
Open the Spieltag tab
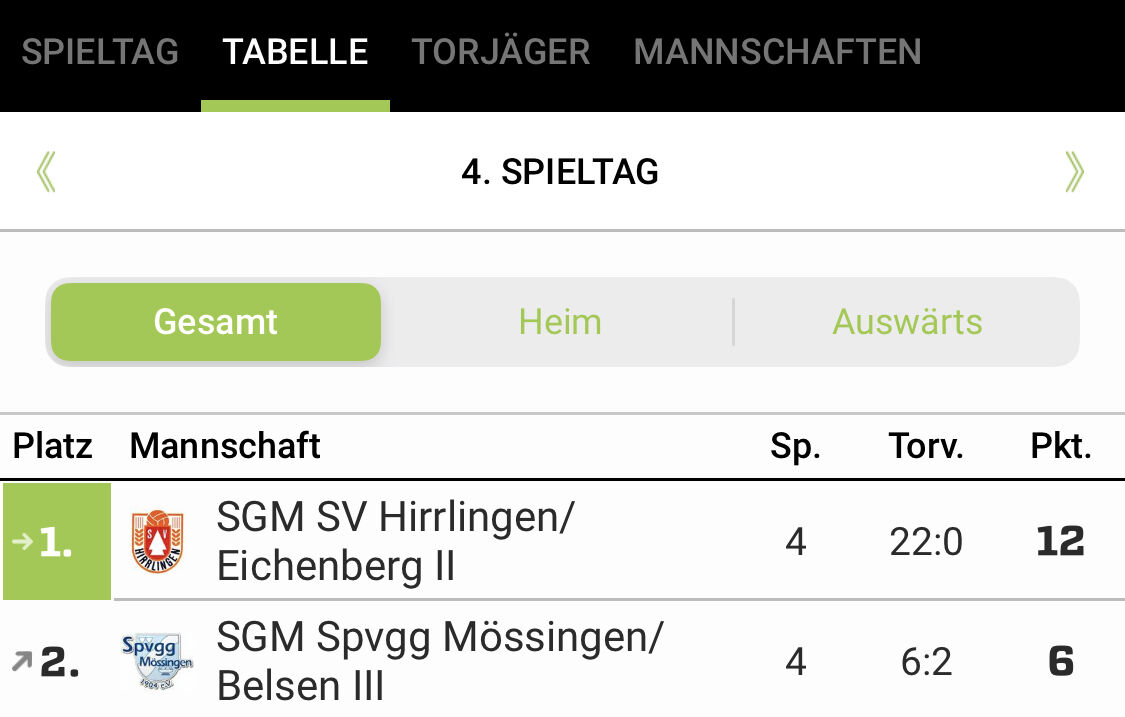pos(100,52)
